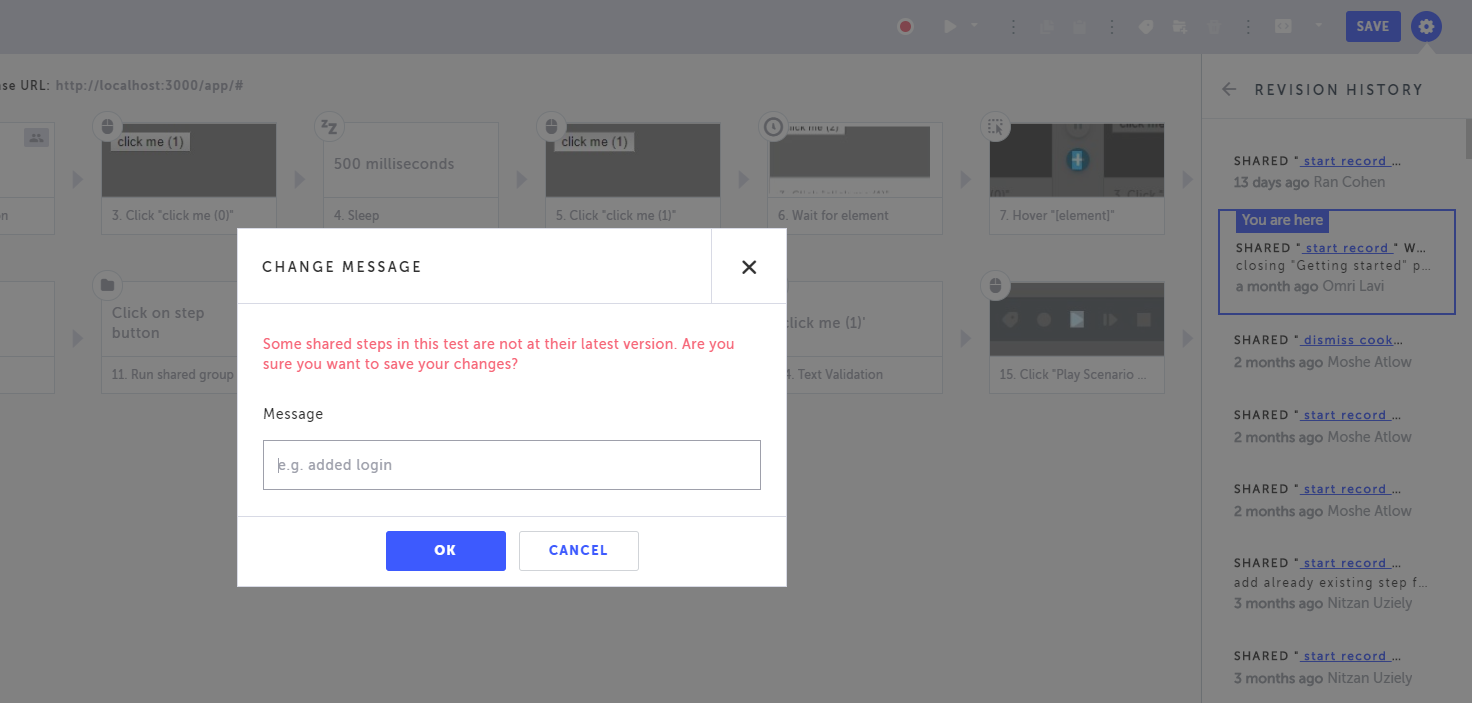Click the trash delete icon in toolbar
1472x703 pixels.
1214,27
